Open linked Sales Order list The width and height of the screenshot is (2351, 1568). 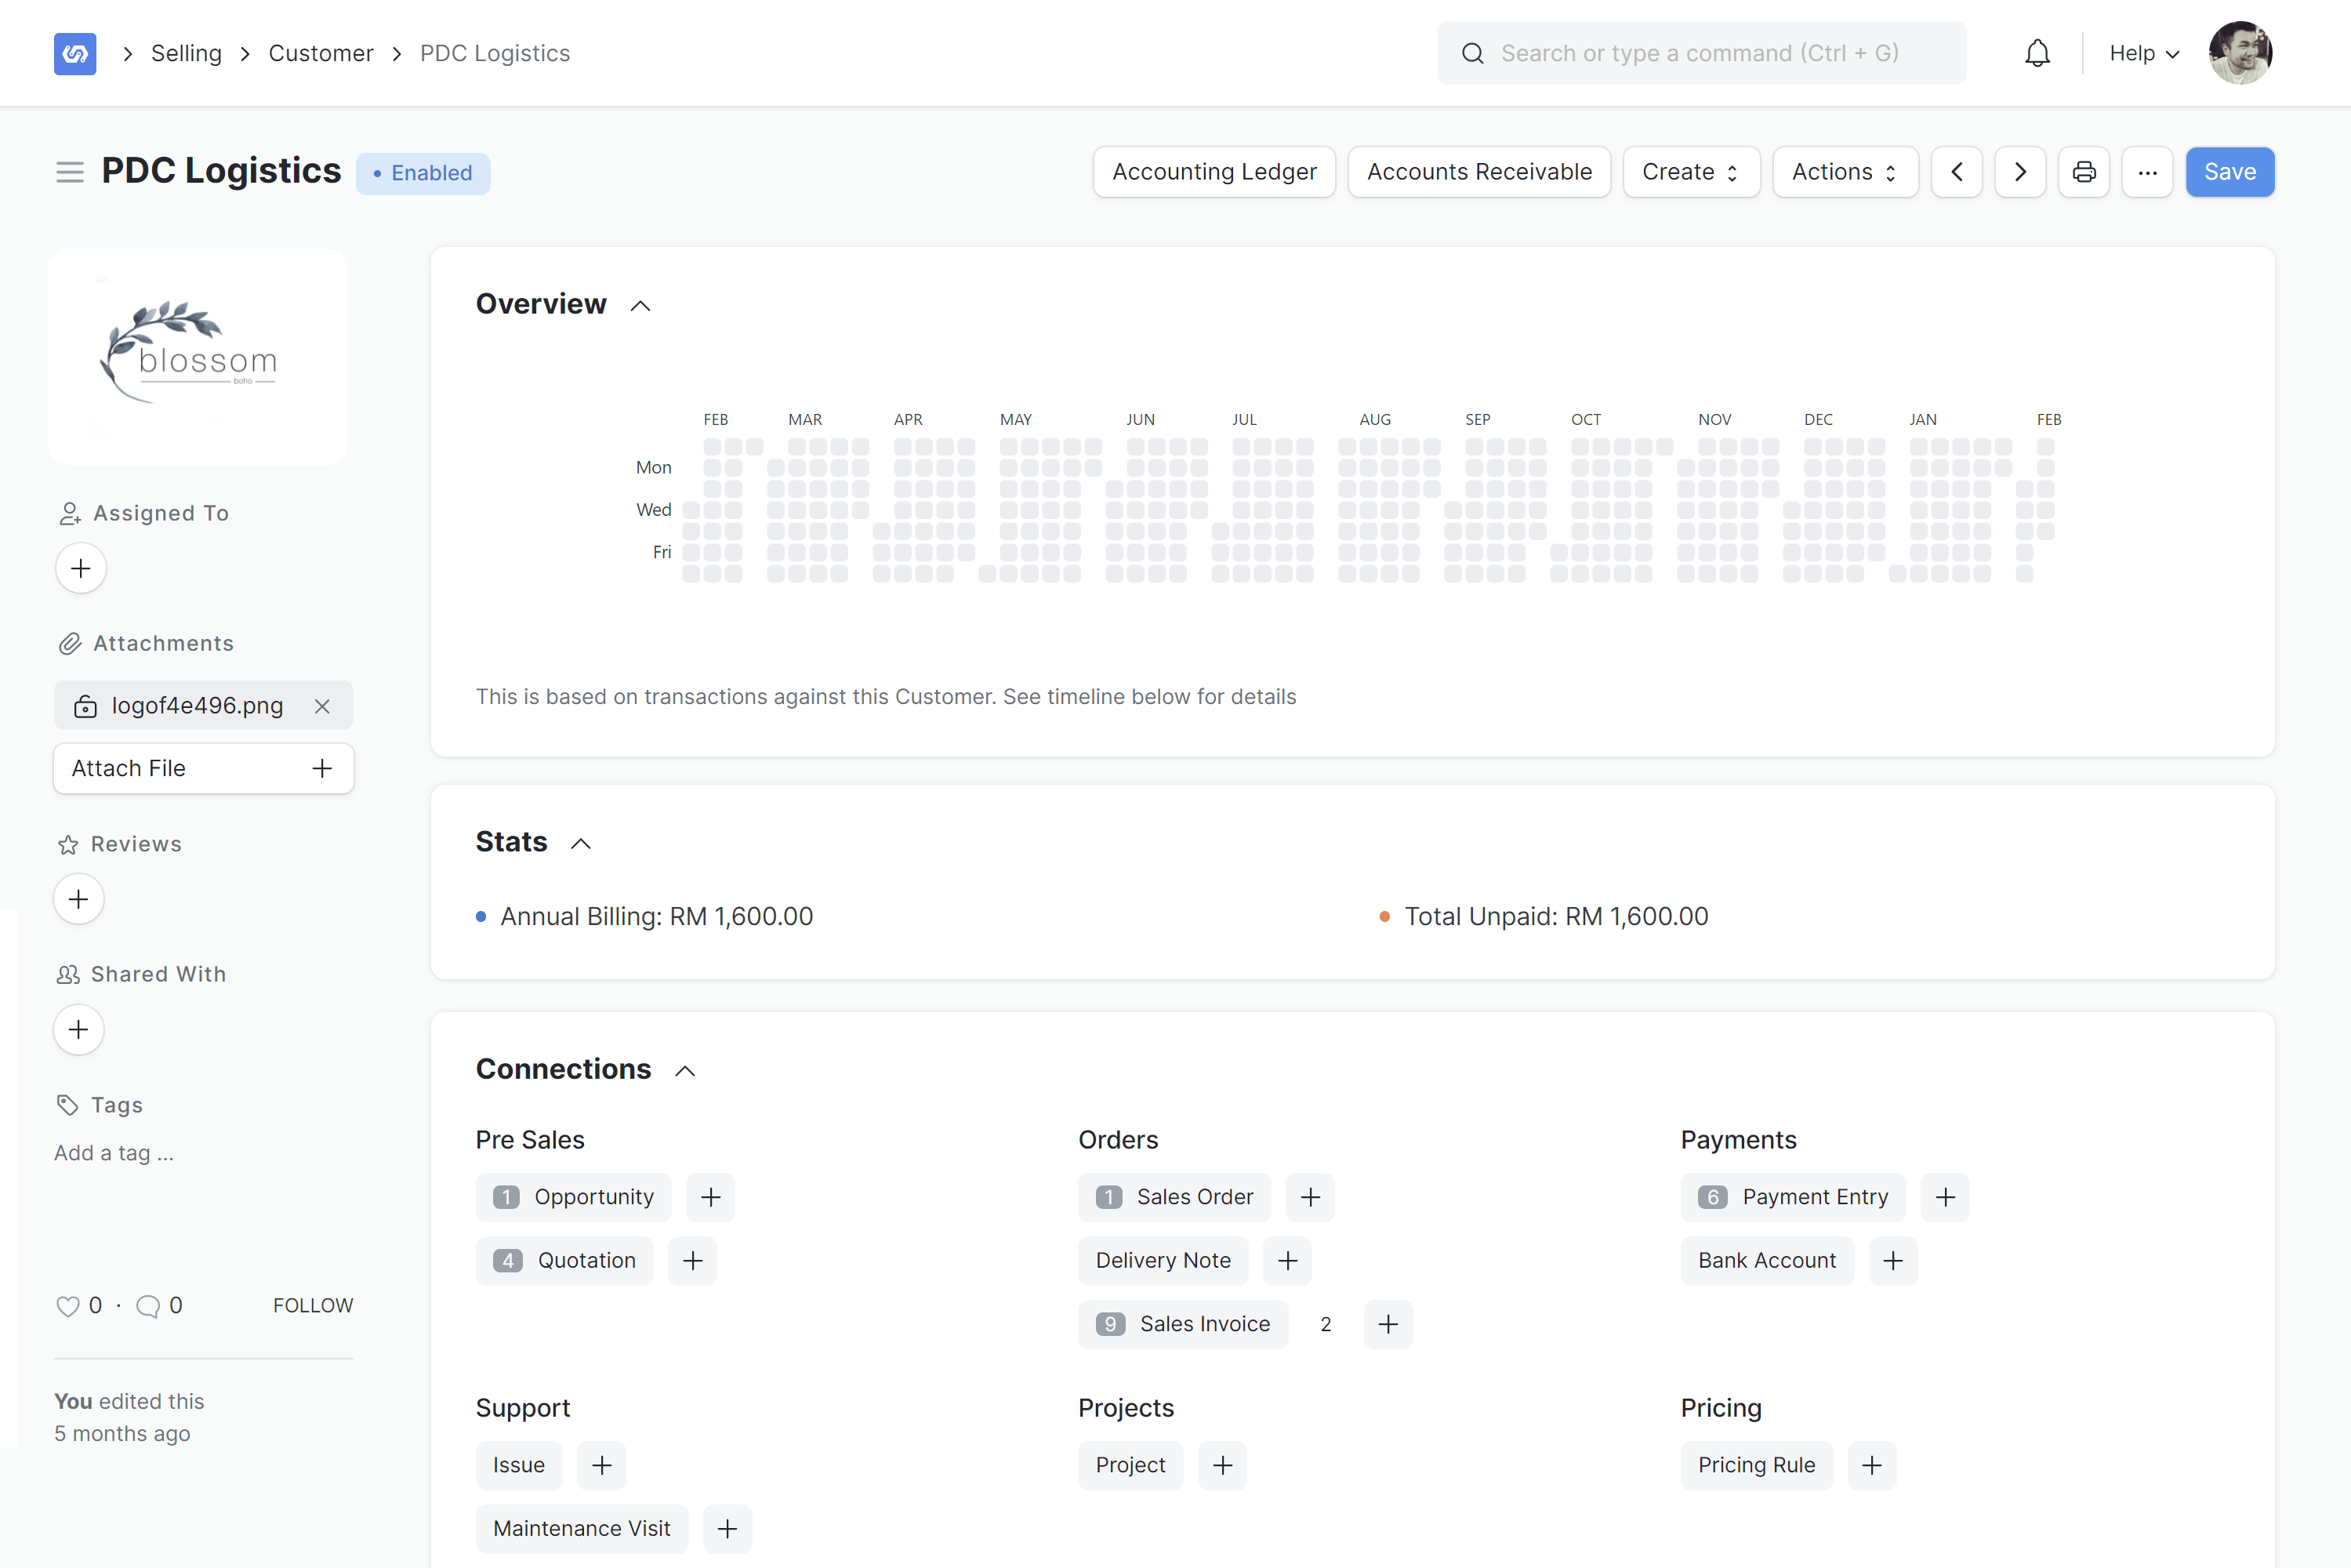1174,1197
